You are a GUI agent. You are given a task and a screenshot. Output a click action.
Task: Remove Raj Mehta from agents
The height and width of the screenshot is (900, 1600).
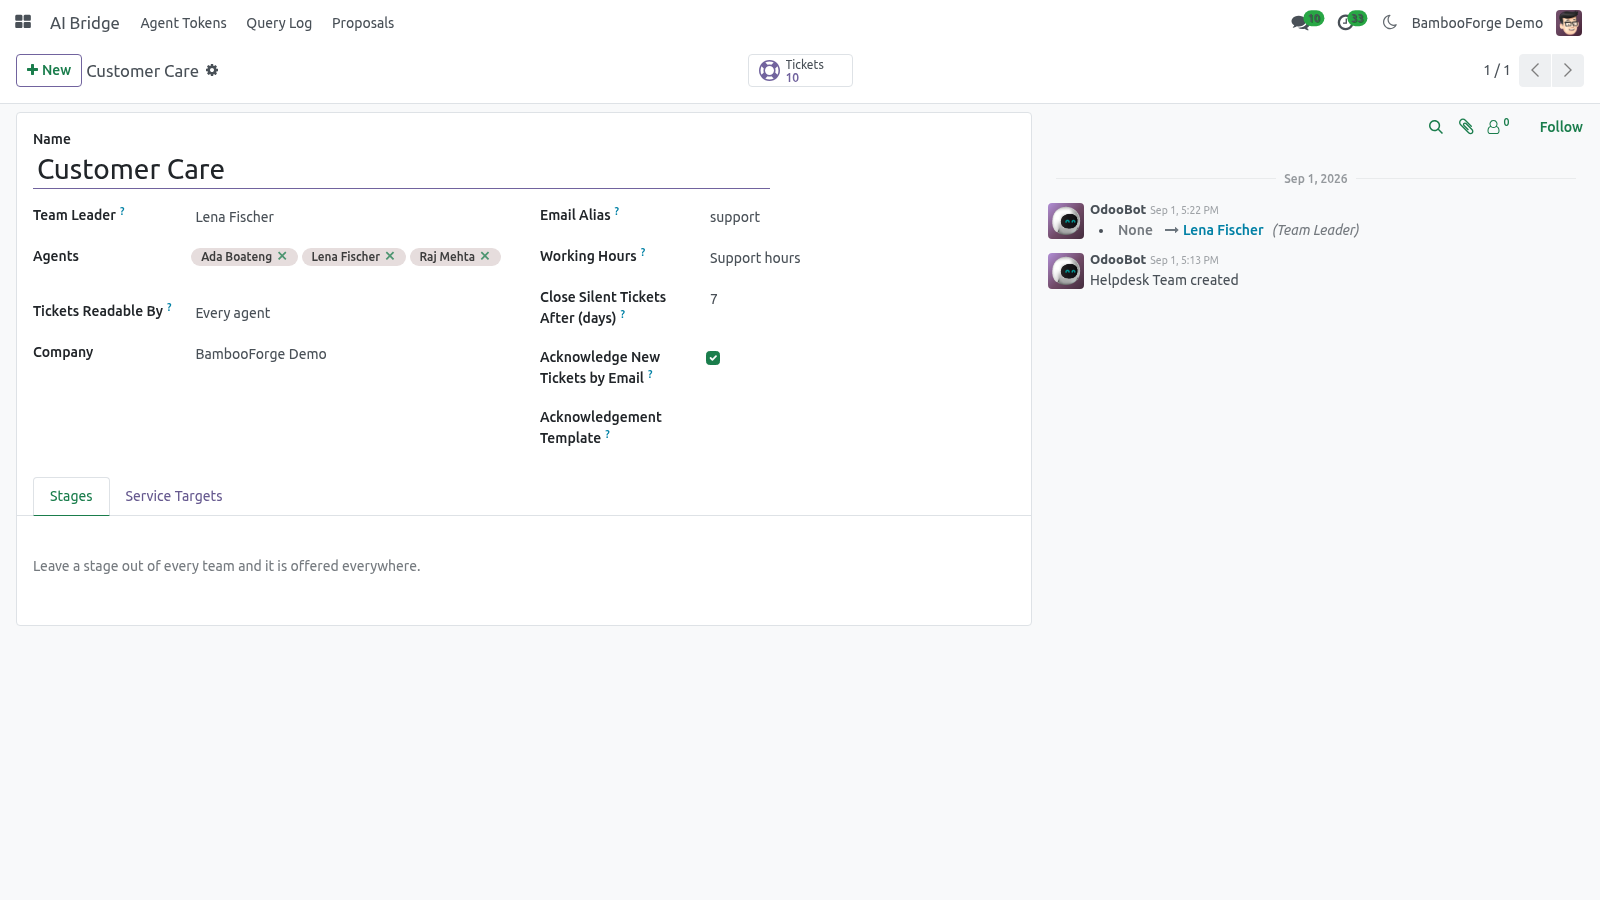point(485,256)
